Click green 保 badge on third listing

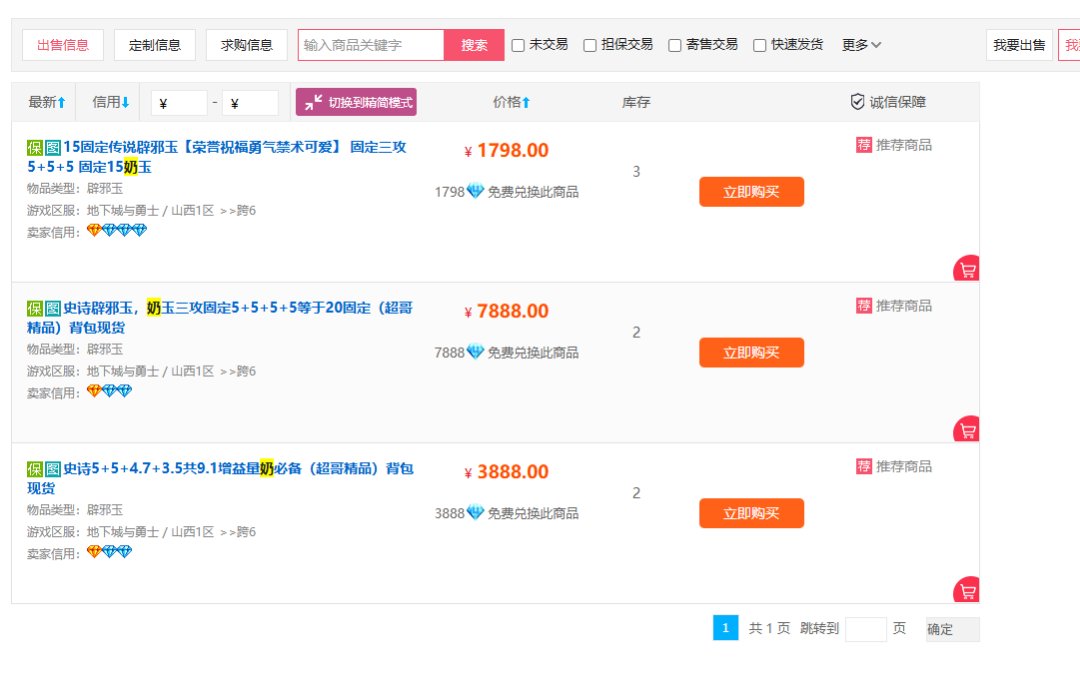[x=35, y=469]
